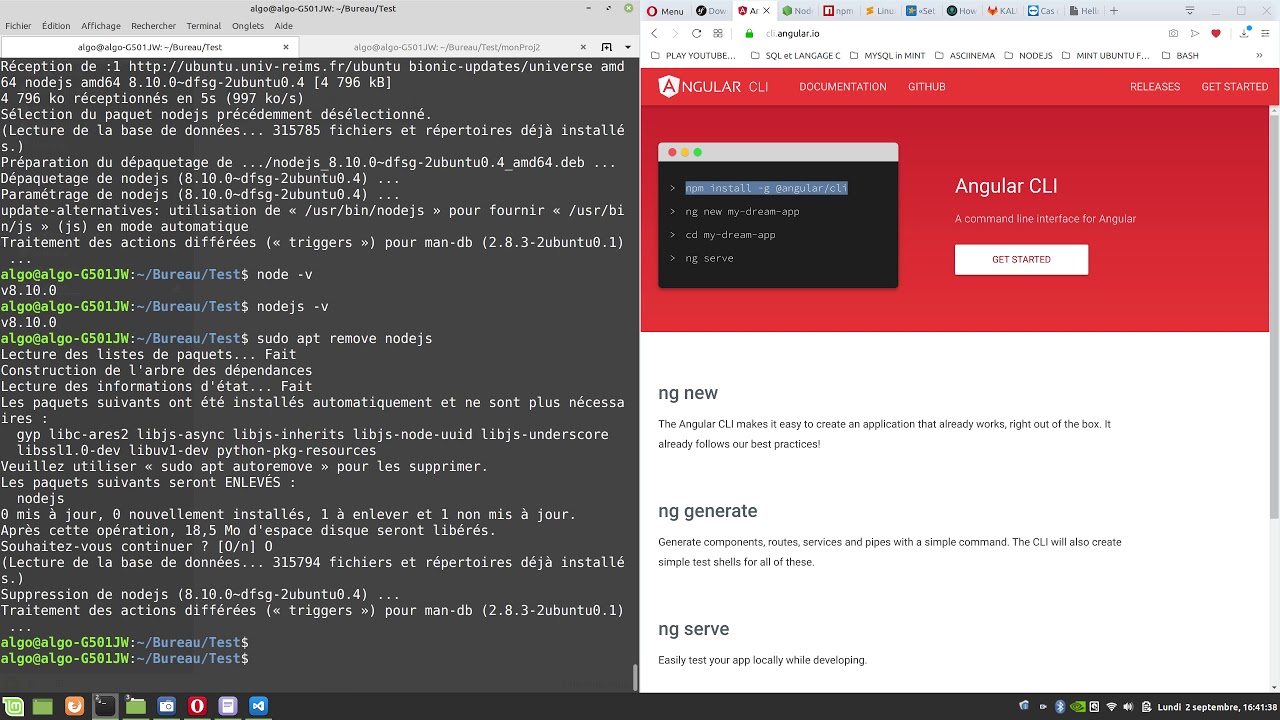1280x720 pixels.
Task: Open the date and time calendar
Action: click(x=1217, y=707)
